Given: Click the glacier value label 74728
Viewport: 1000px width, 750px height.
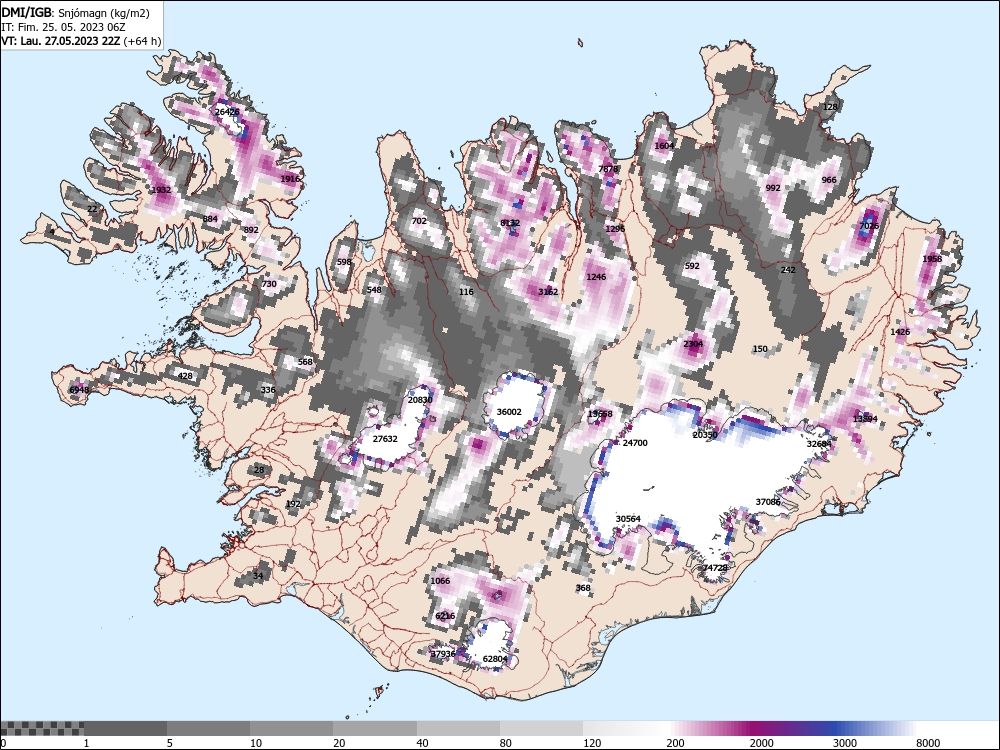Looking at the screenshot, I should pyautogui.click(x=715, y=568).
